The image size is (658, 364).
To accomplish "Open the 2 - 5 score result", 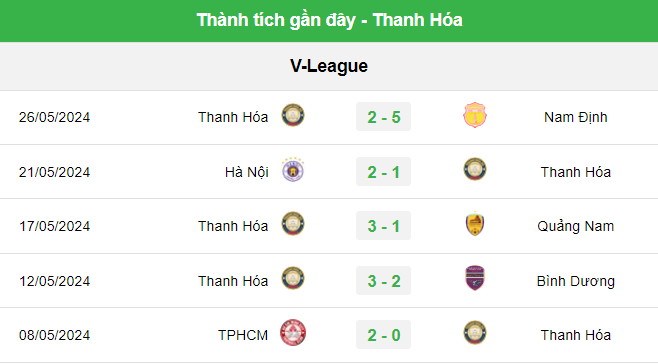I will tap(384, 117).
